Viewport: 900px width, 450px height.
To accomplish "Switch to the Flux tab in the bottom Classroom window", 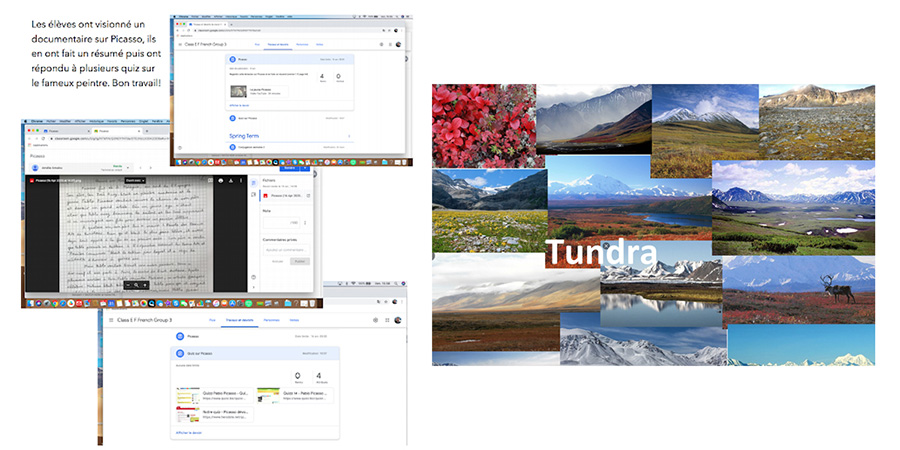I will point(212,320).
